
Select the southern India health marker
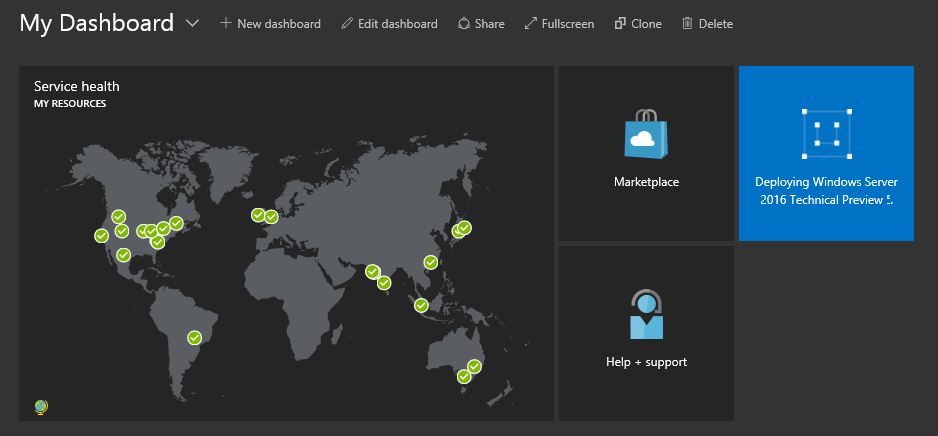coord(384,283)
